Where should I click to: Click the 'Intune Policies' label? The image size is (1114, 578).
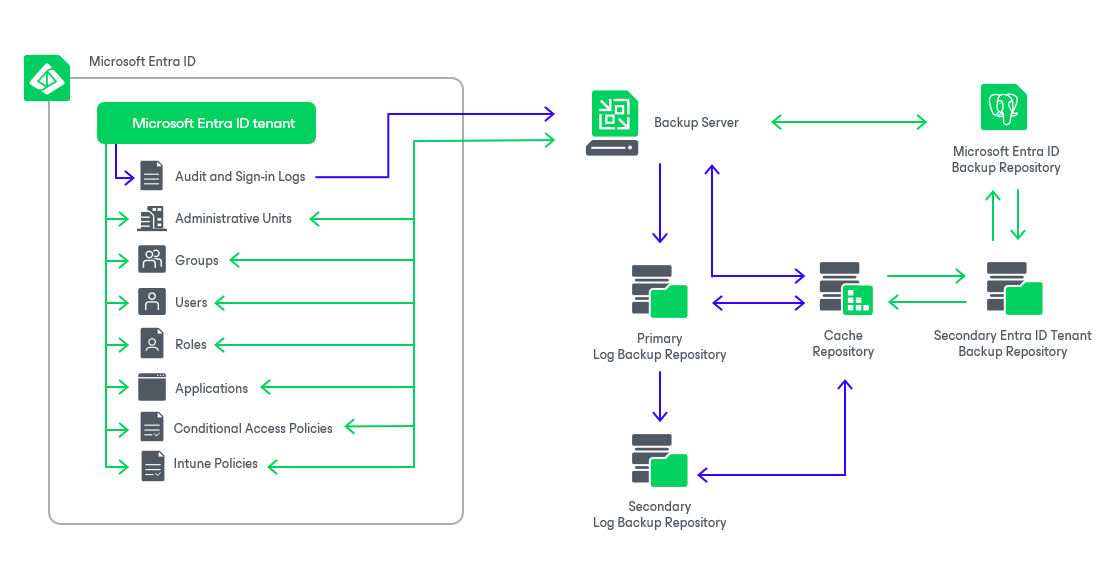click(215, 464)
